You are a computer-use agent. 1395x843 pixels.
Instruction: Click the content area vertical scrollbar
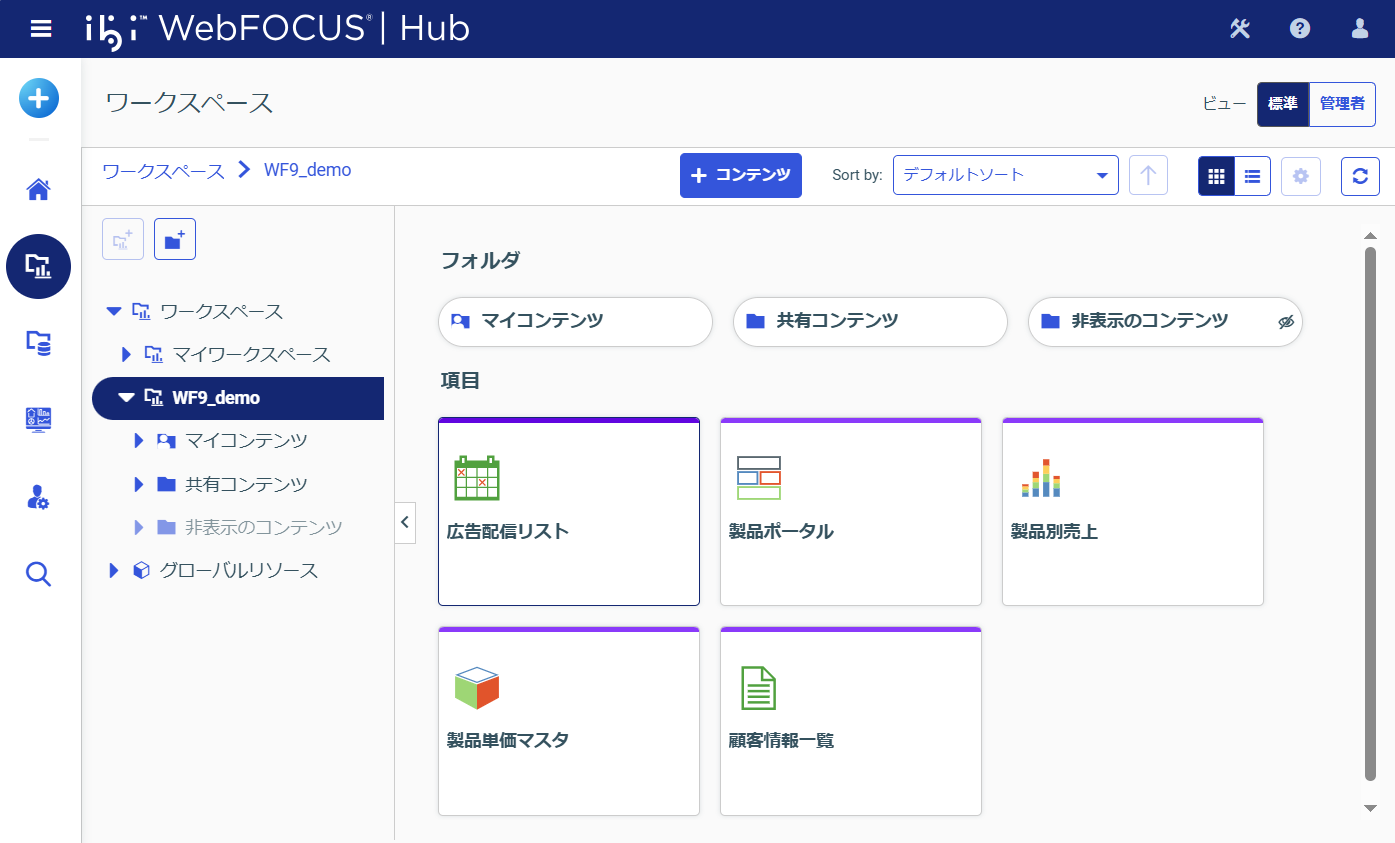pyautogui.click(x=1371, y=513)
